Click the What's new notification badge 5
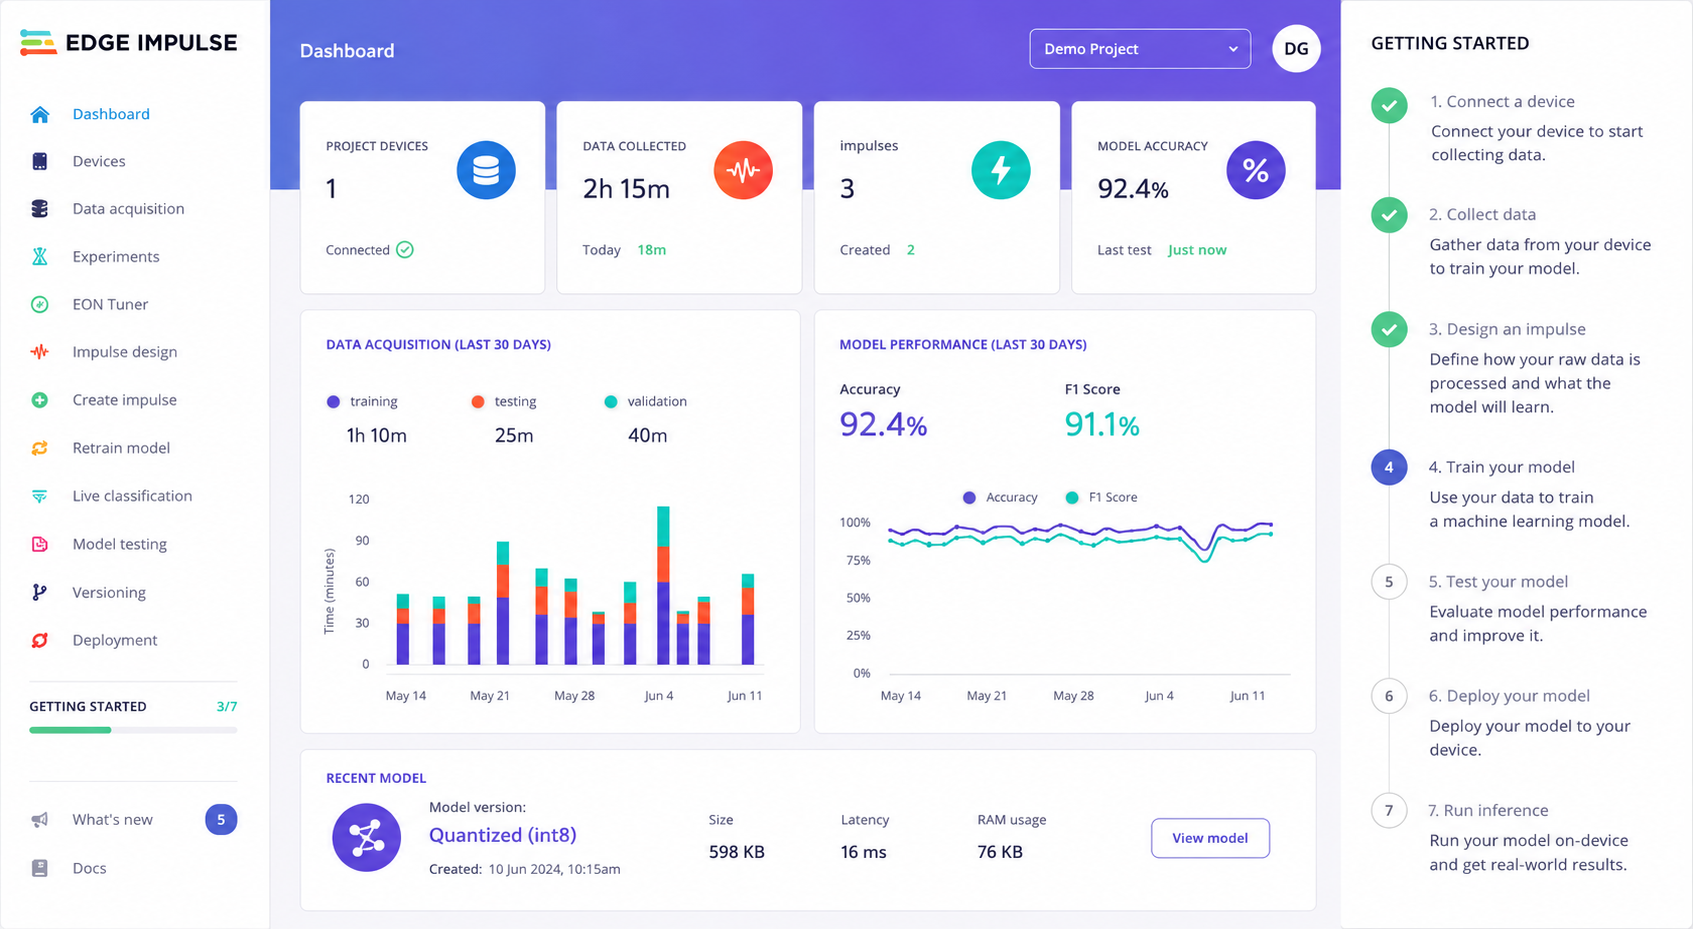 tap(221, 820)
